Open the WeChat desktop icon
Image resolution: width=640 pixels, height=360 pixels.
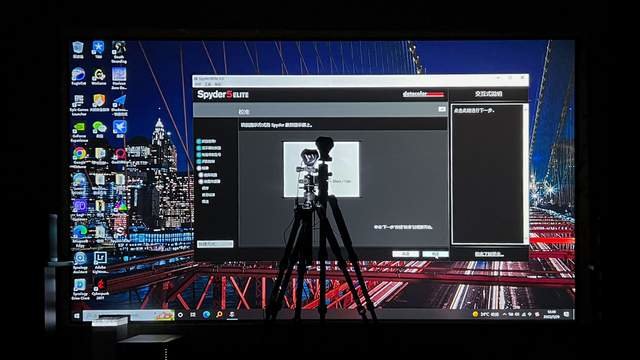pos(99,130)
